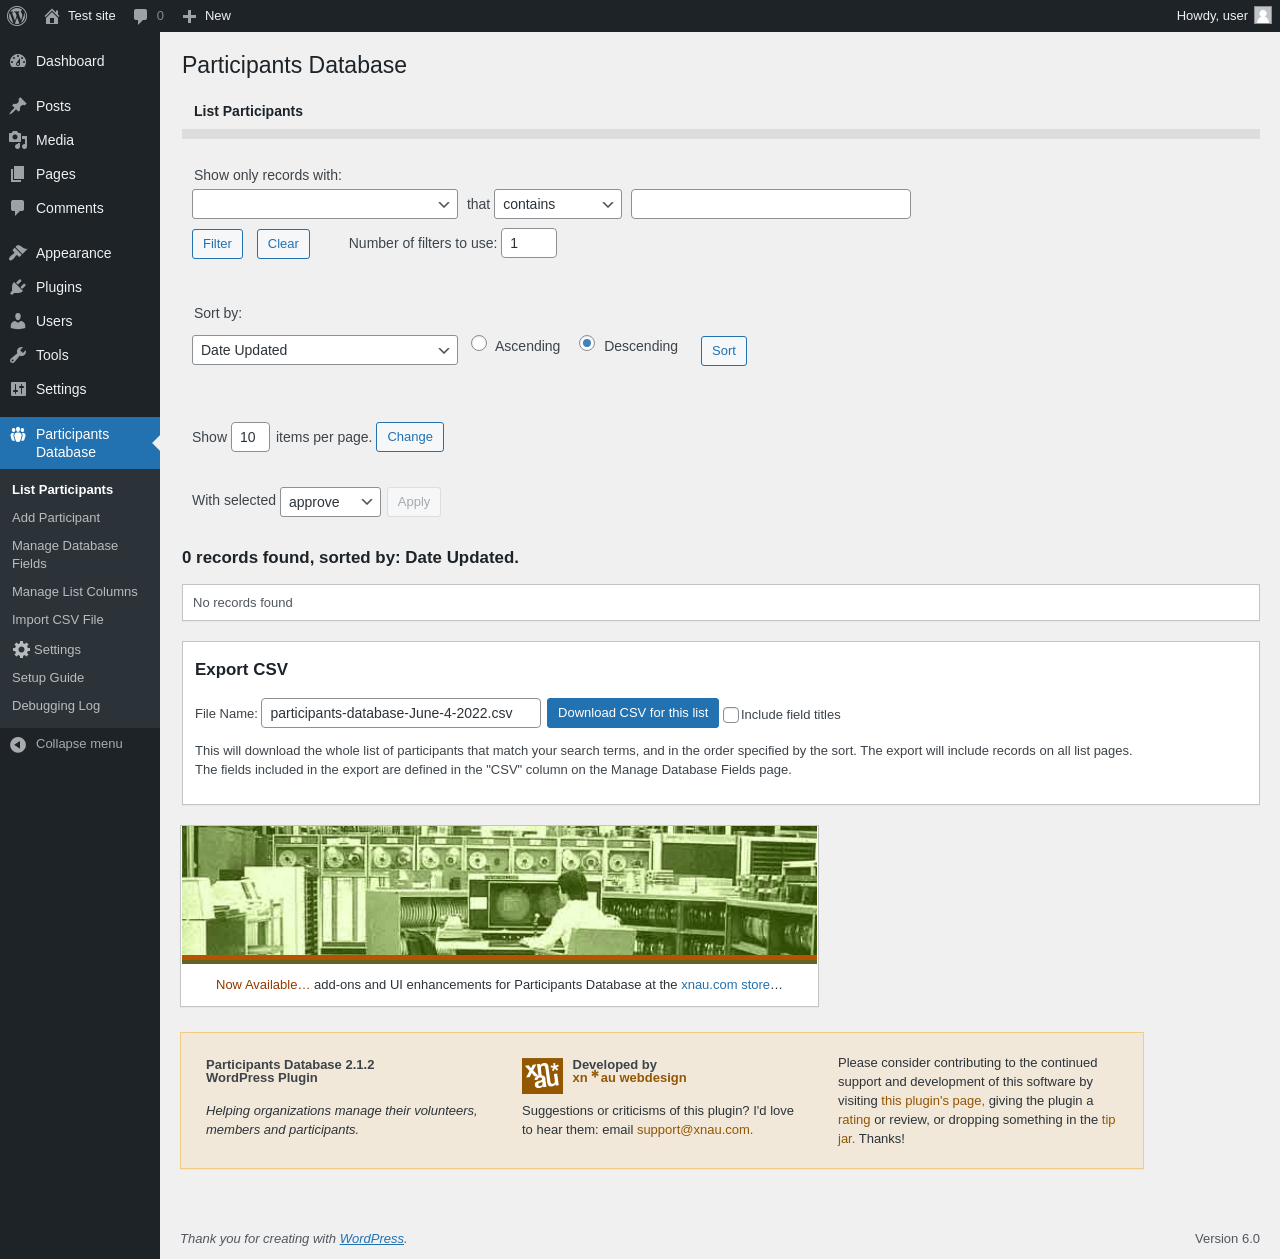Click the Media icon in sidebar
Image resolution: width=1280 pixels, height=1259 pixels.
point(18,140)
